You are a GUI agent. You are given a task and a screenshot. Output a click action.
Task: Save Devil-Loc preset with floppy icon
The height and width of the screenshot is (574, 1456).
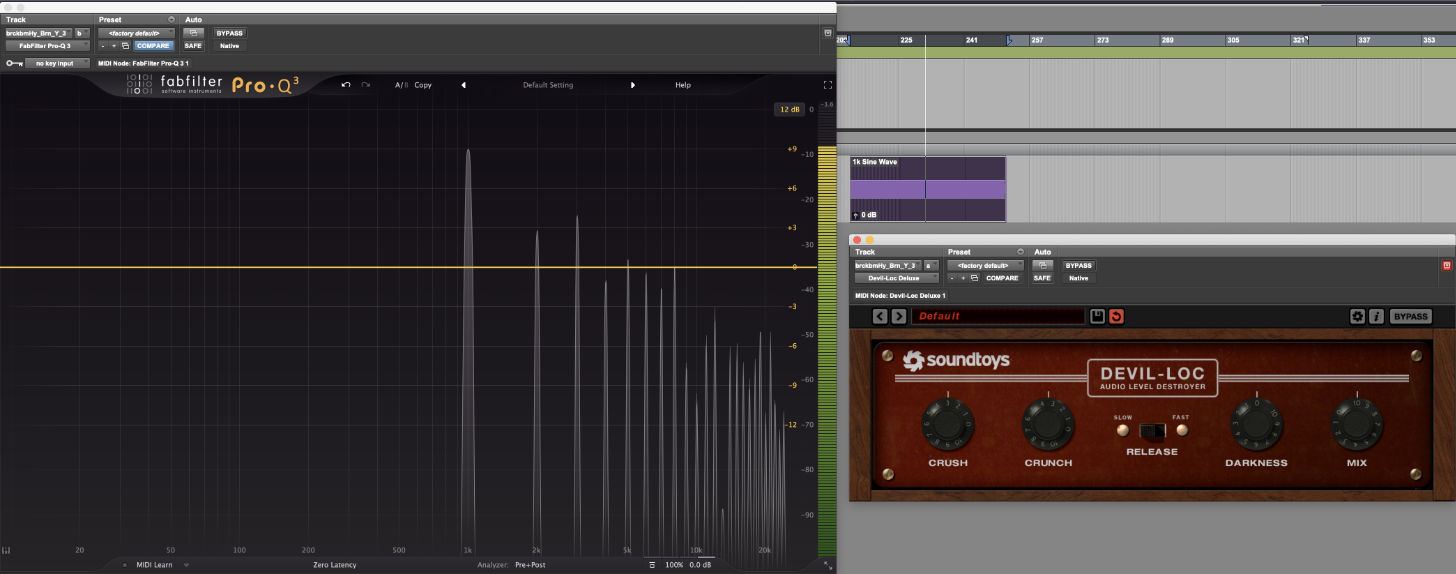click(1097, 316)
